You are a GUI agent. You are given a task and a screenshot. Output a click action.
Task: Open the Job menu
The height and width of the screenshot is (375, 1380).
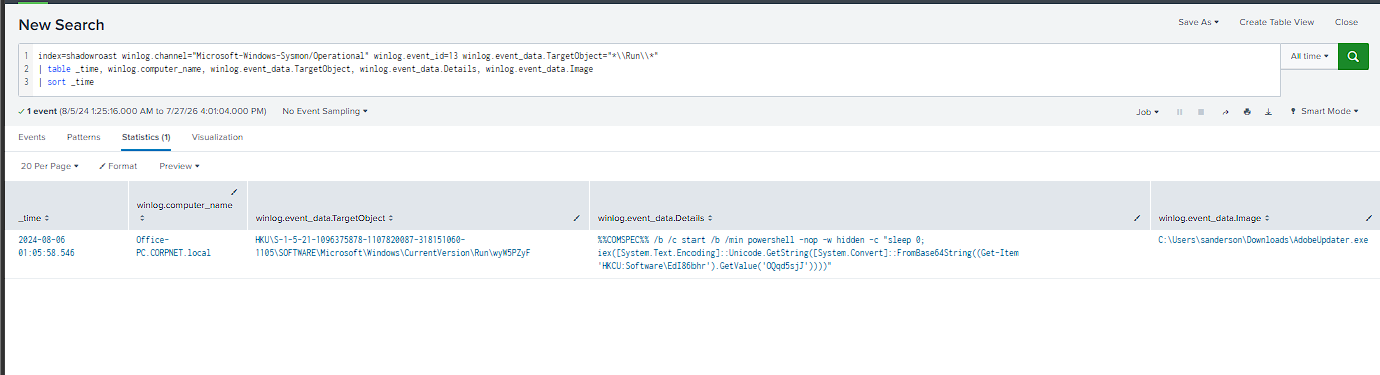[1148, 112]
